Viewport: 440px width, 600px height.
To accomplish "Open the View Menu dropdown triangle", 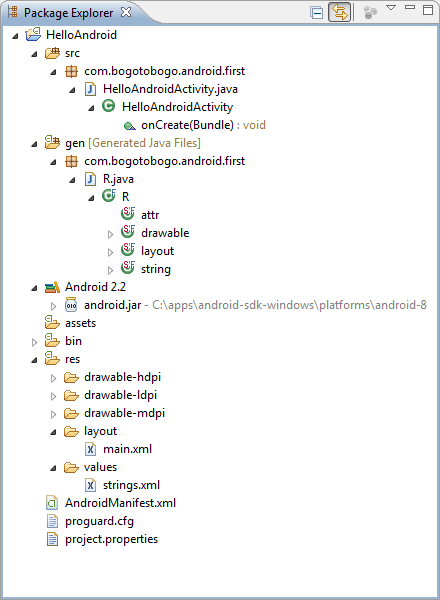I will [391, 8].
